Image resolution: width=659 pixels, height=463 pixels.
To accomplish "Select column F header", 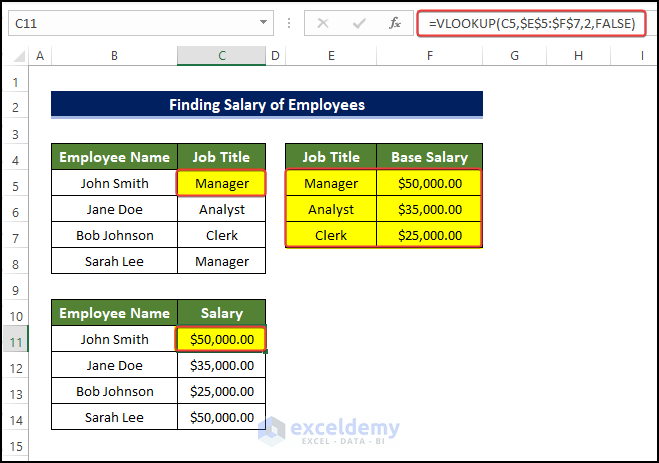I will (430, 55).
